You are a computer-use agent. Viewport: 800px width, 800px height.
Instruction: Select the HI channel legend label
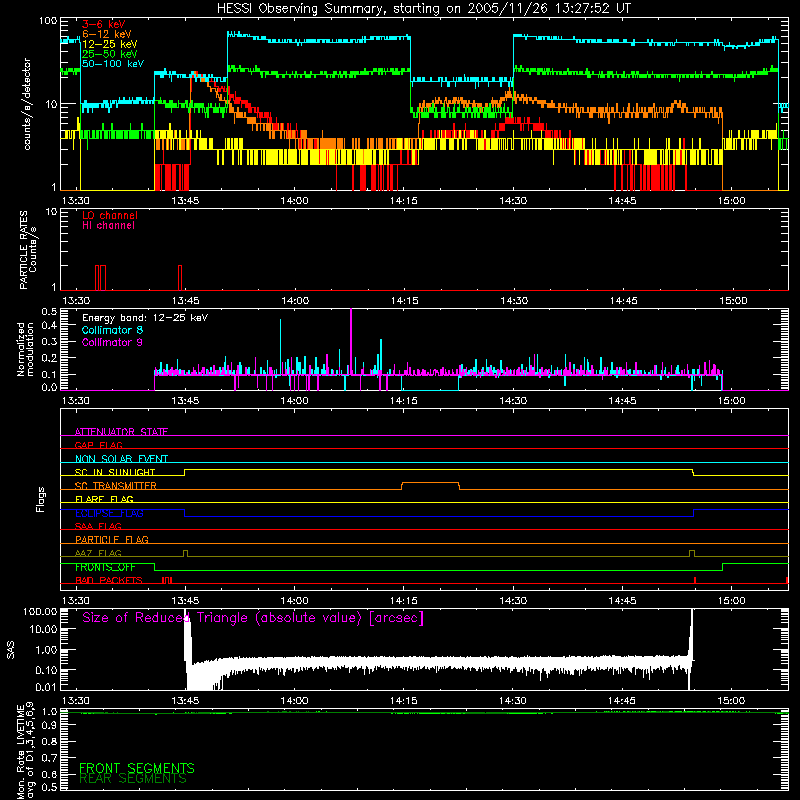(108, 226)
